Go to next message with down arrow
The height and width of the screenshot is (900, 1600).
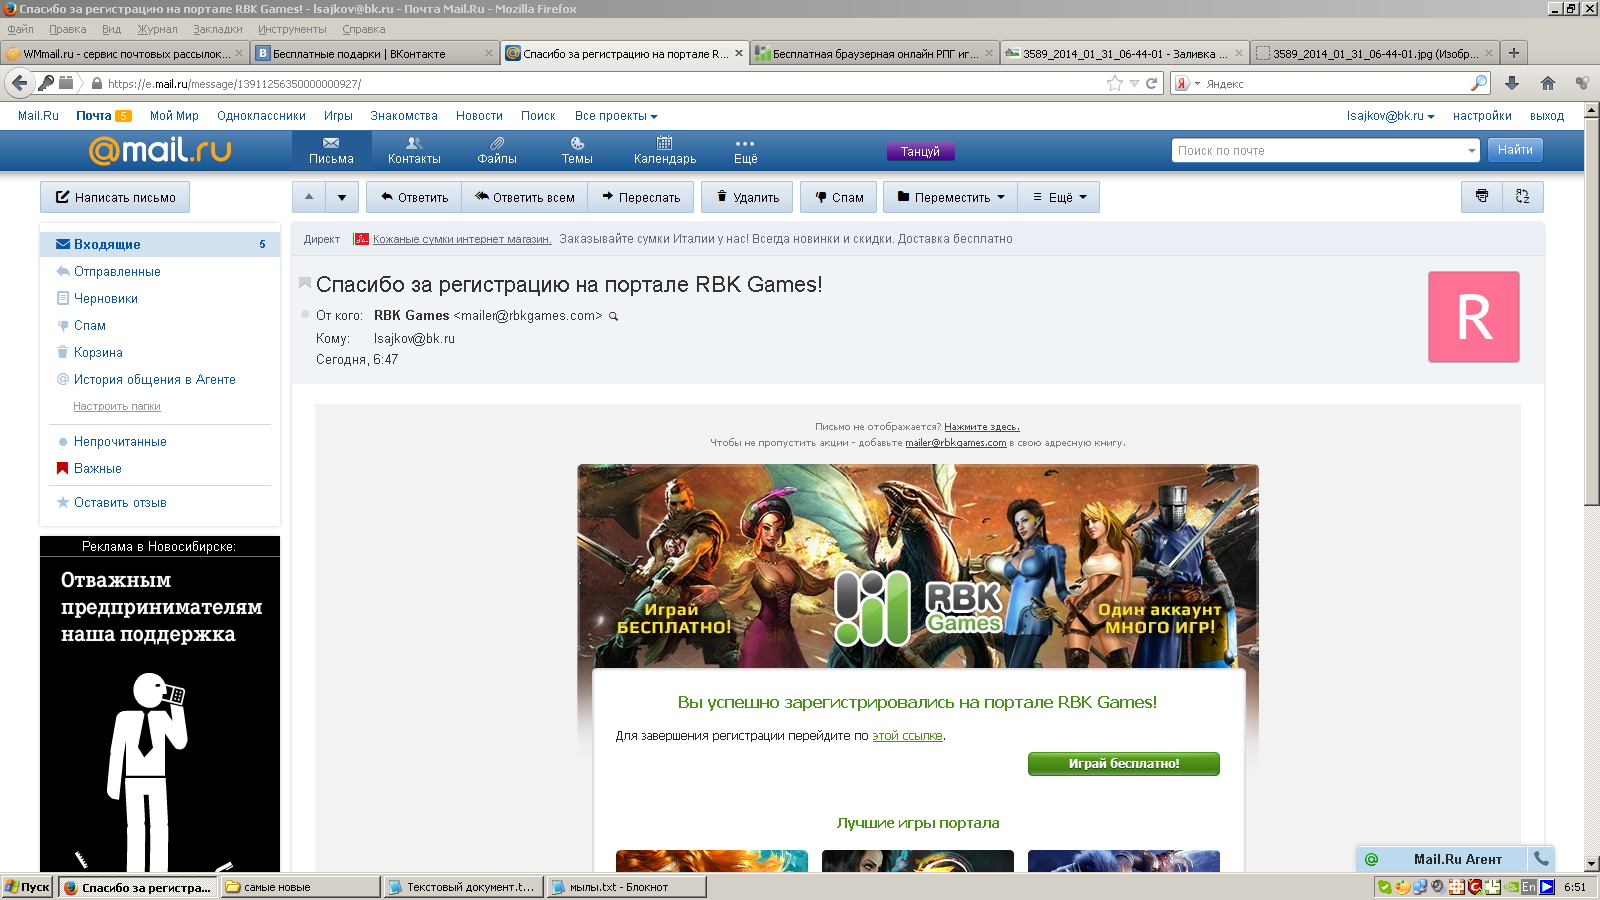click(342, 197)
